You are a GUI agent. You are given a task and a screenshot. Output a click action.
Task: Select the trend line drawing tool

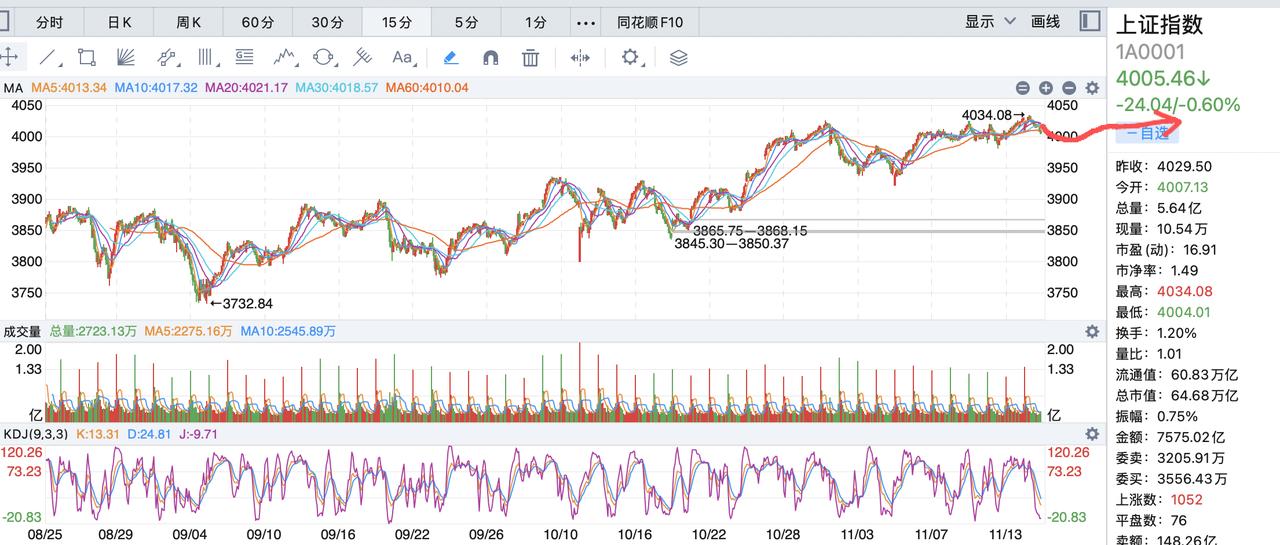click(x=48, y=57)
